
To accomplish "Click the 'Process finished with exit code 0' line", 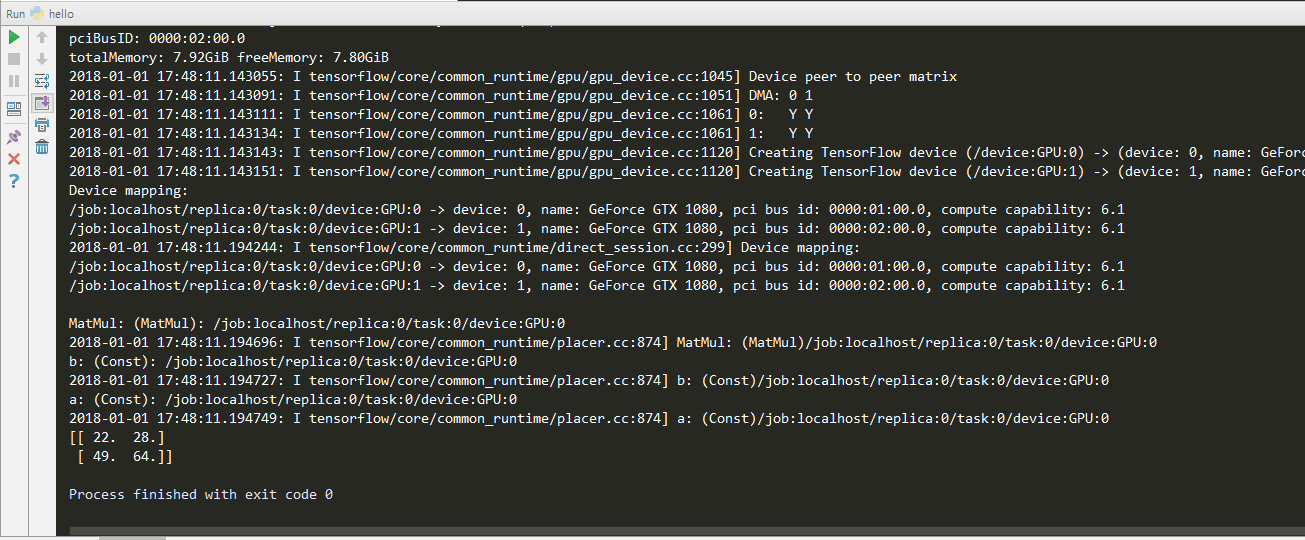I will pyautogui.click(x=201, y=494).
